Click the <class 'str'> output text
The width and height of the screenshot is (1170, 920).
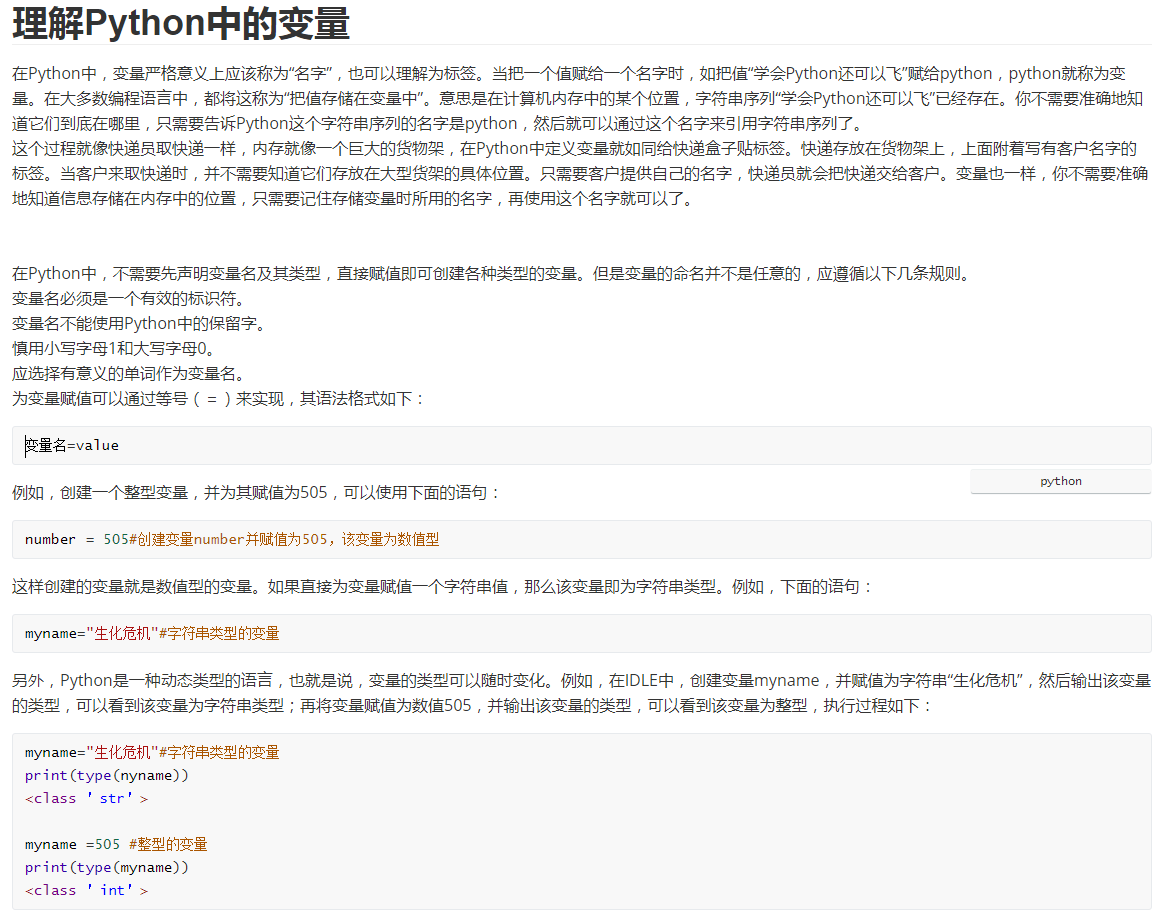pyautogui.click(x=85, y=798)
